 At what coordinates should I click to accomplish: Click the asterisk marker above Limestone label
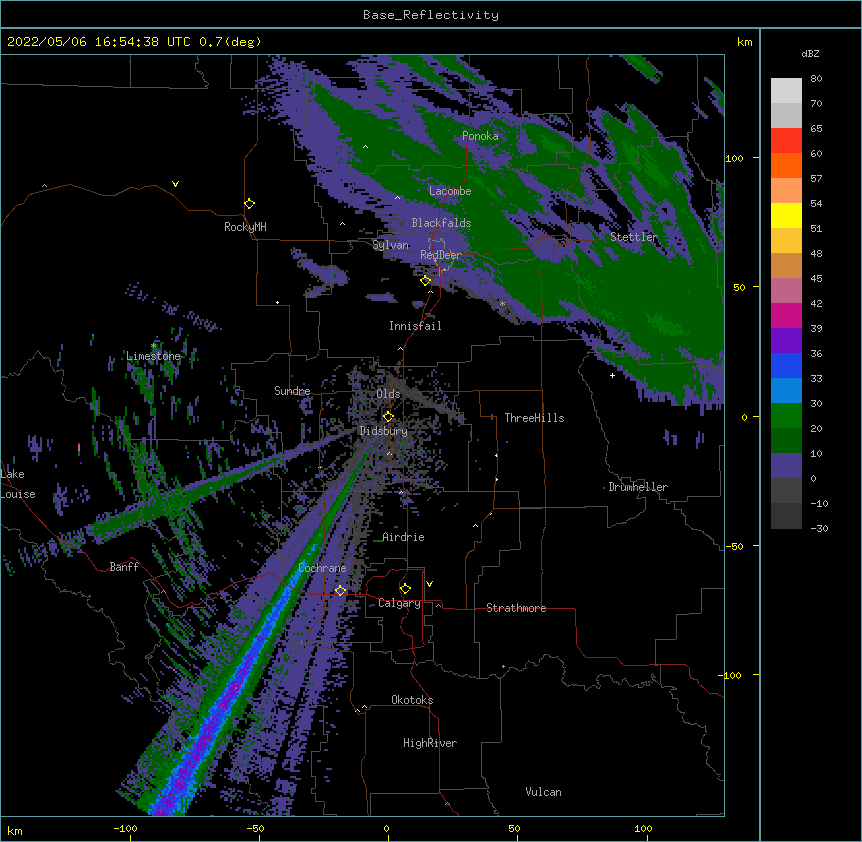154,346
